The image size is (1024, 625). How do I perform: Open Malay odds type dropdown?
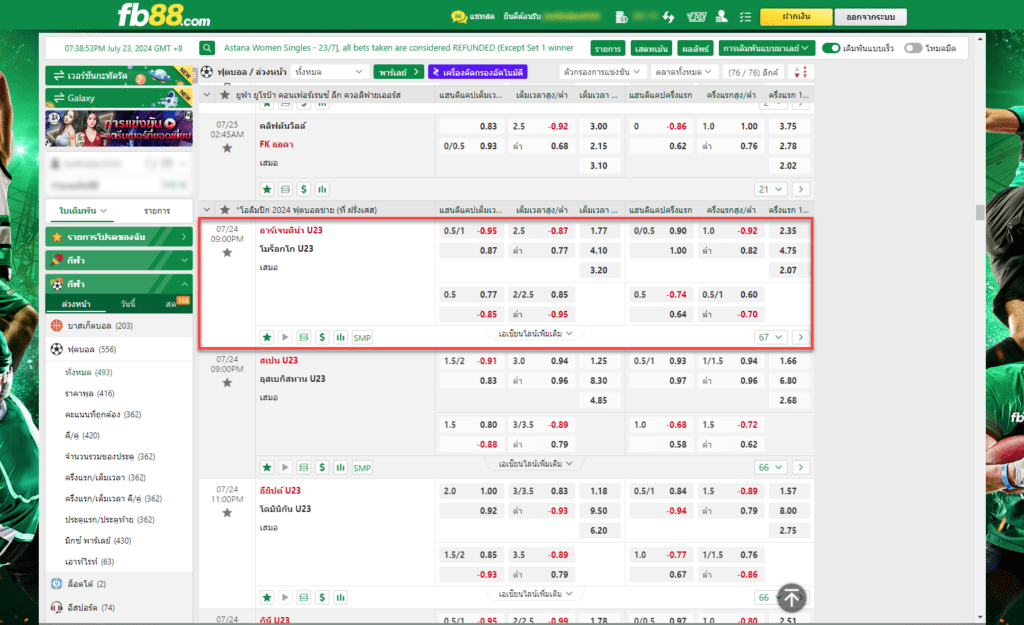(x=765, y=48)
